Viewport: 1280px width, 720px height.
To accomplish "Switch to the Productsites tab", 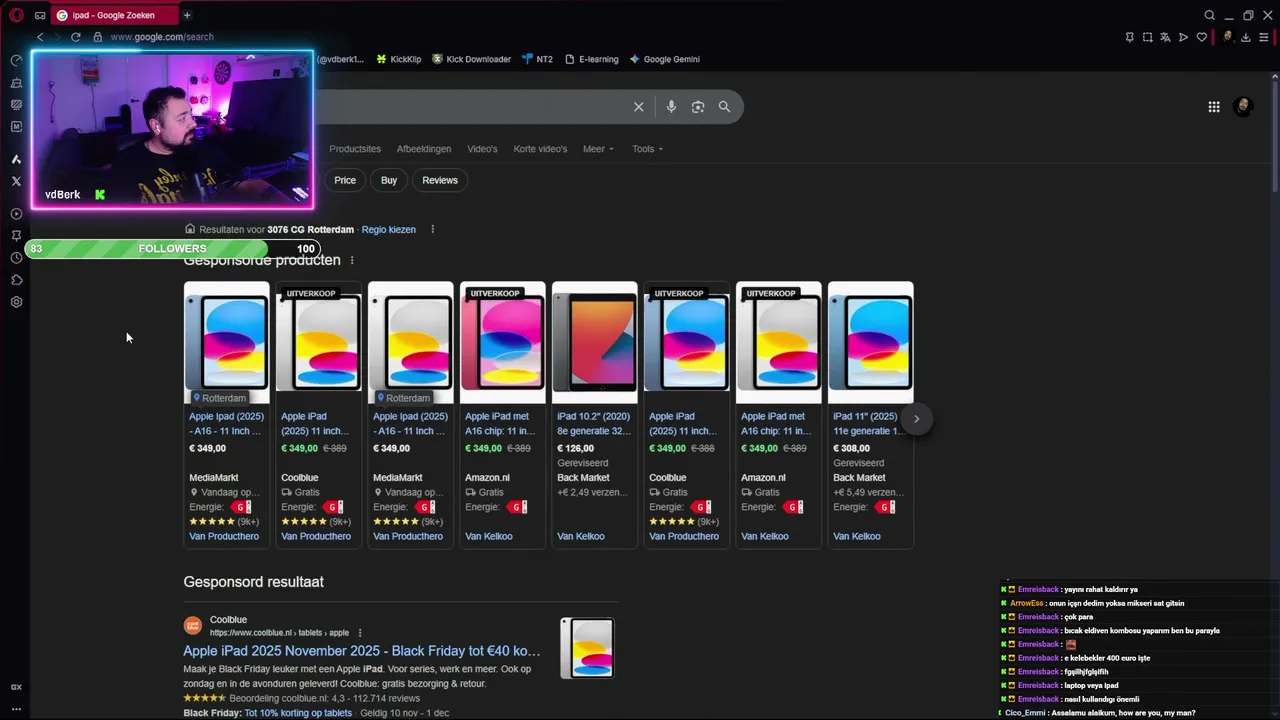I will pos(355,149).
